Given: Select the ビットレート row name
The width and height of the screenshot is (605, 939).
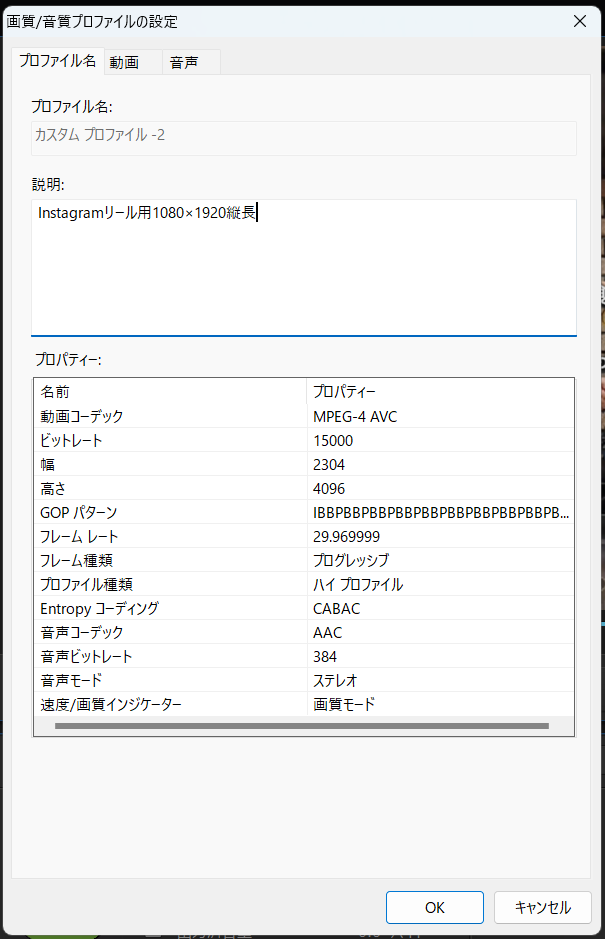Looking at the screenshot, I should (x=71, y=441).
